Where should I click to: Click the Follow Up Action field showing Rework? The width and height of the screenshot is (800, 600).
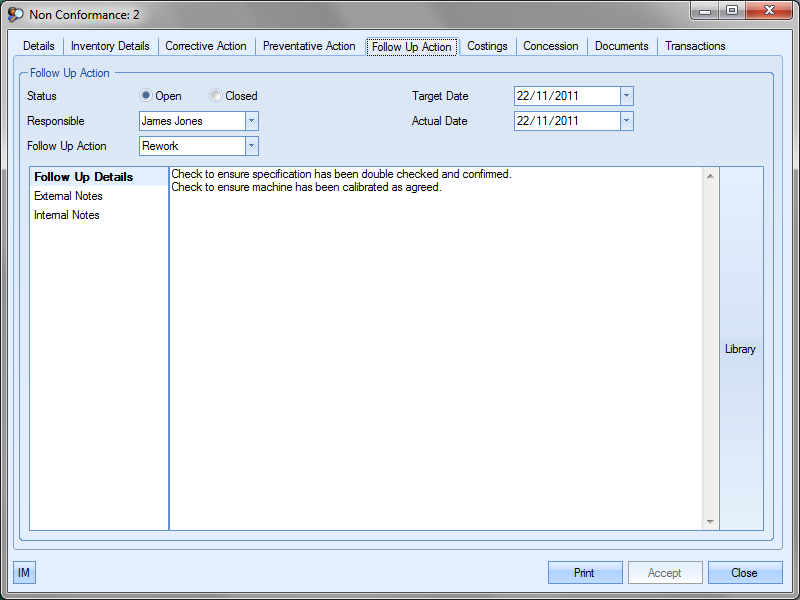[x=192, y=146]
